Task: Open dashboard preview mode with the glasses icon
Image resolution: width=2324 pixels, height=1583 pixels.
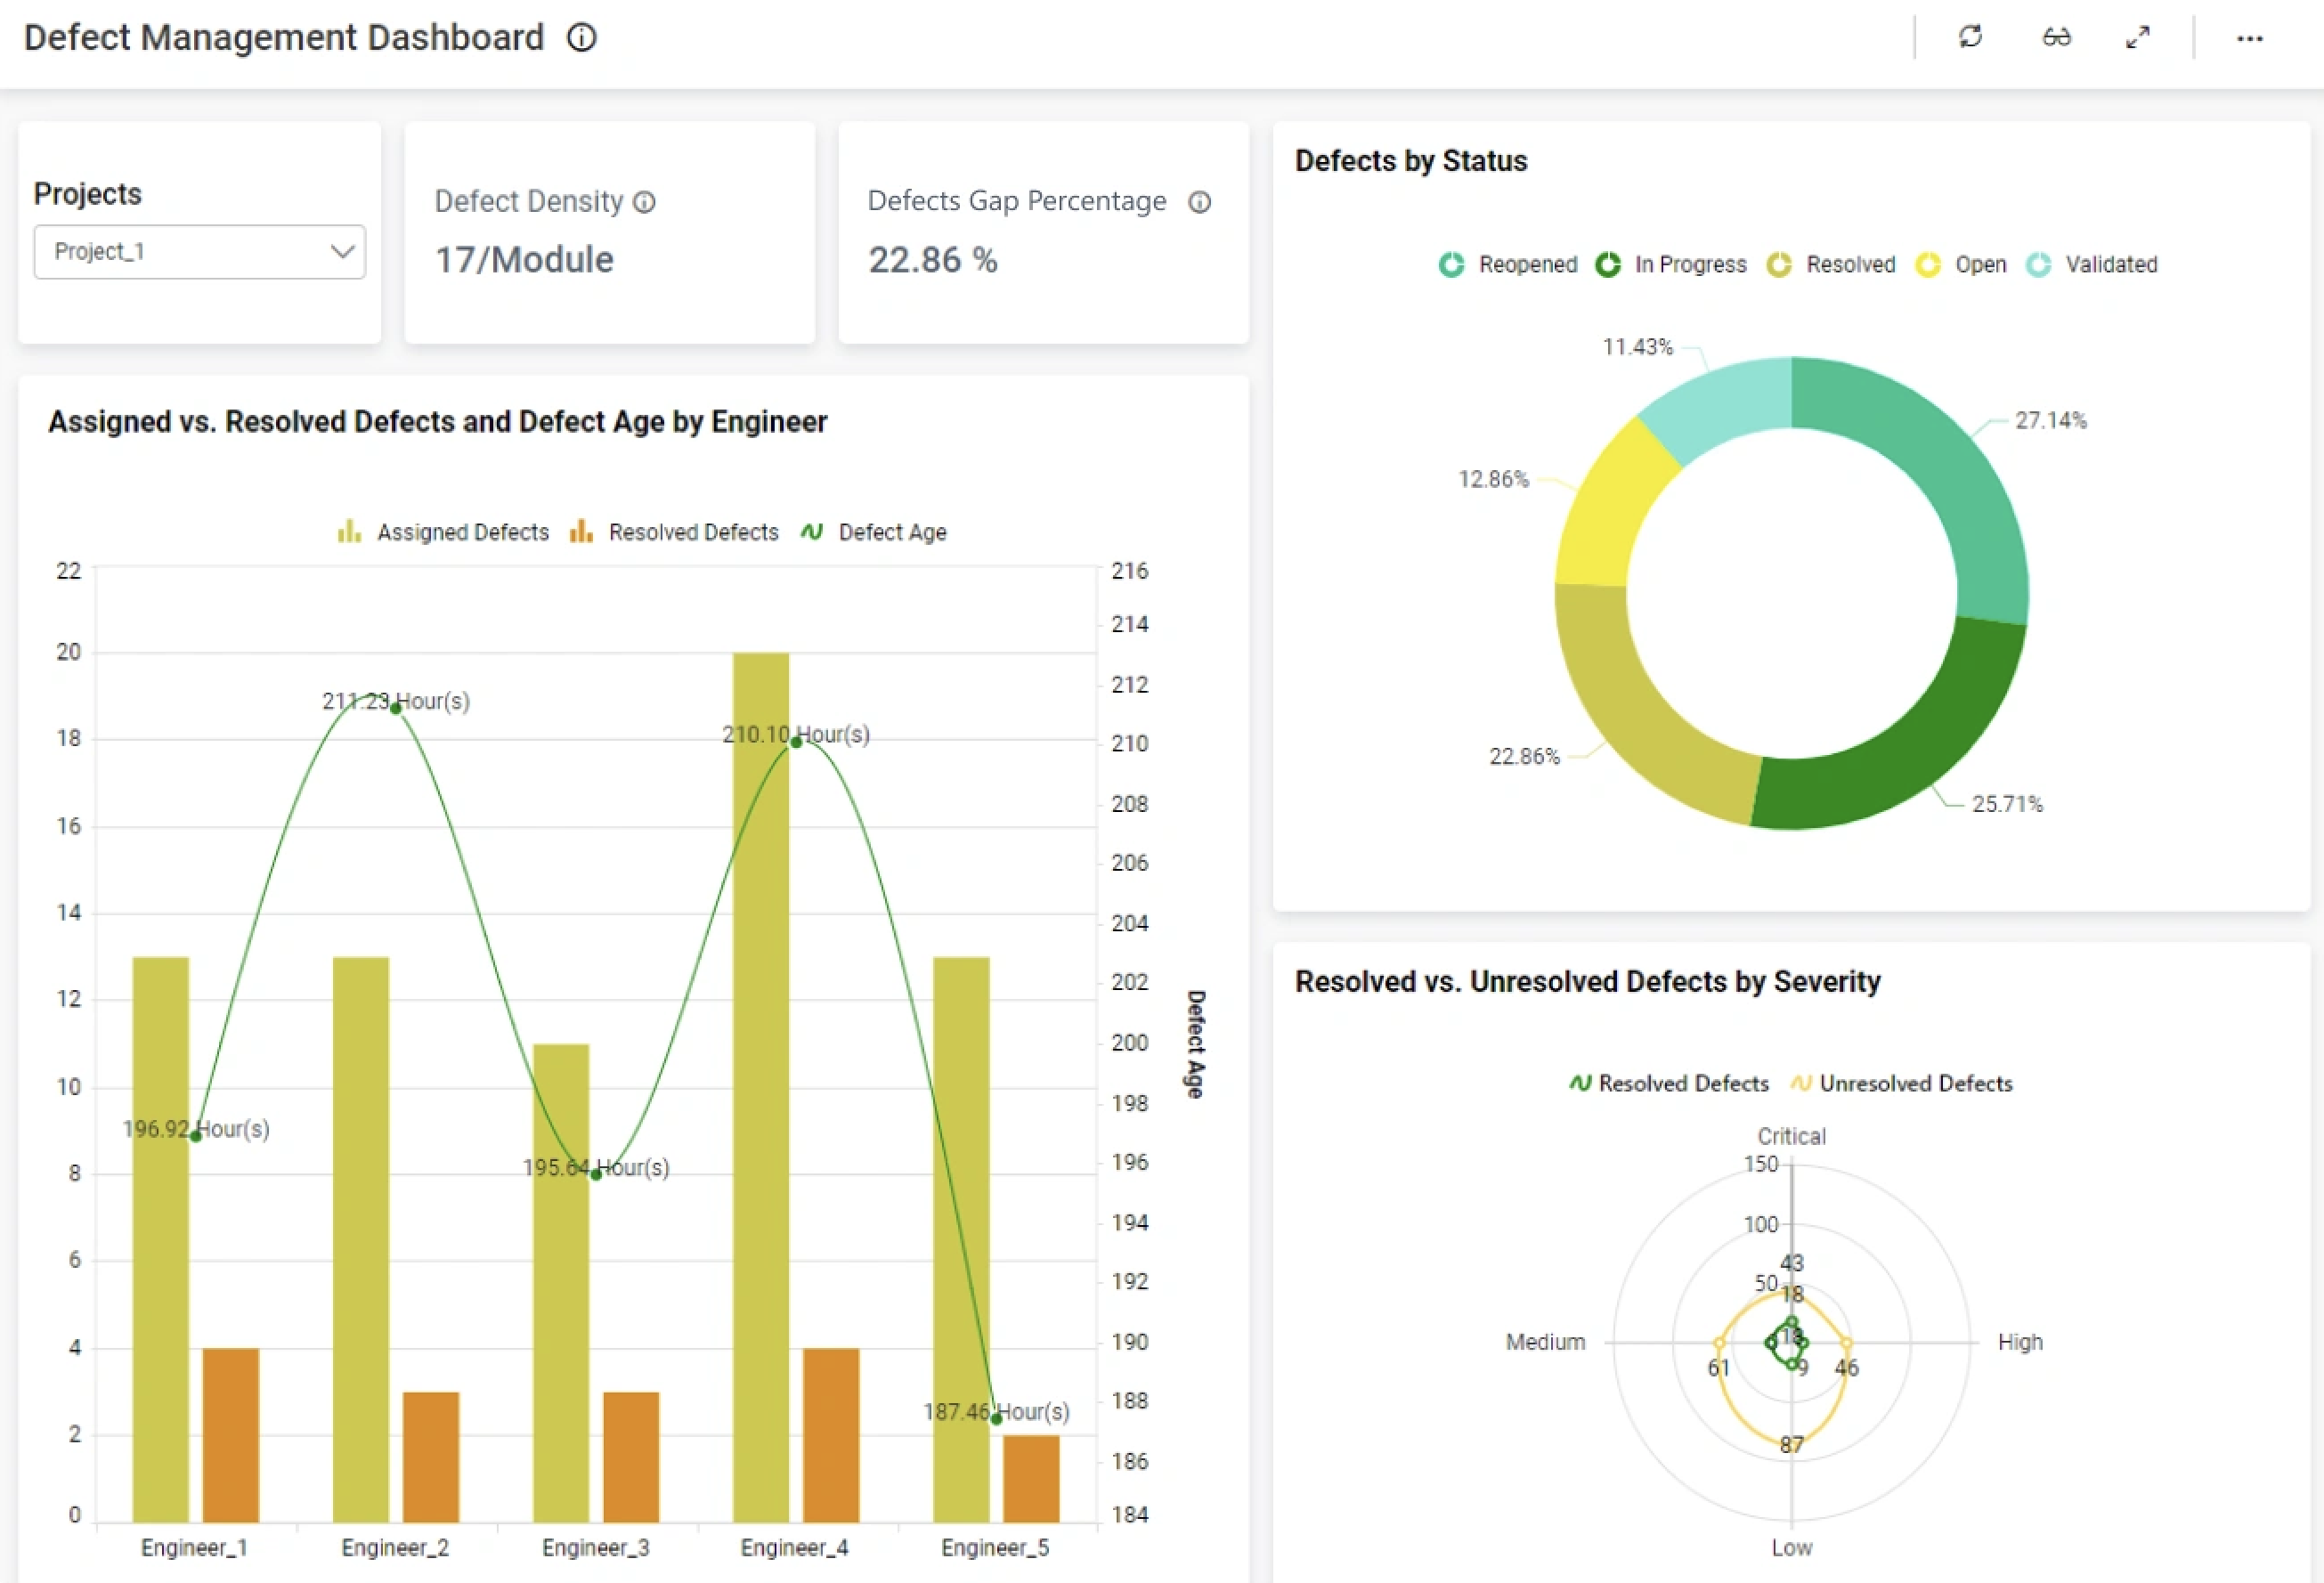Action: [2057, 37]
